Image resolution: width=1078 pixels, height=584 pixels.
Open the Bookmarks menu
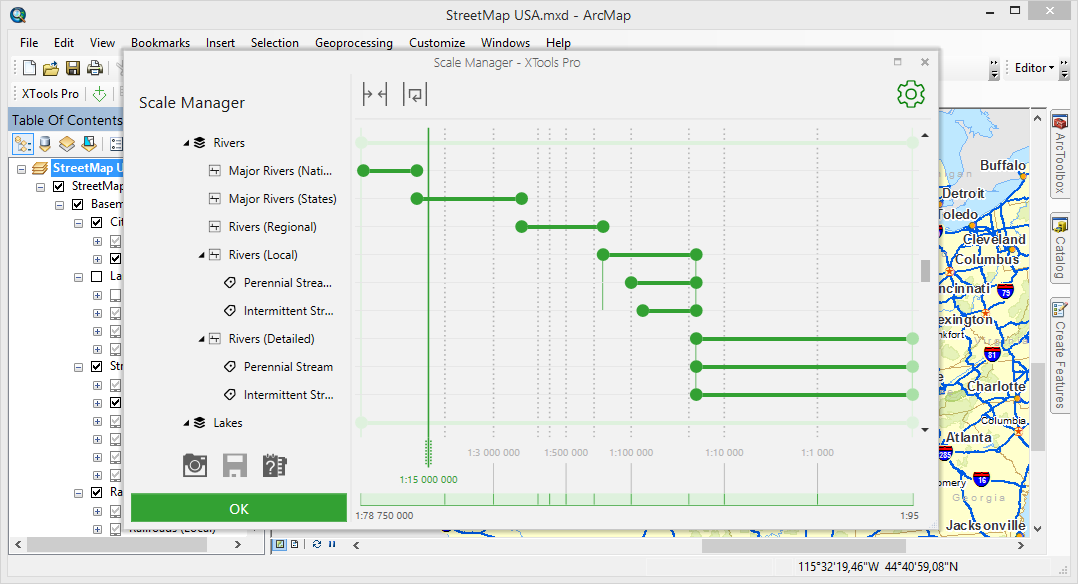pyautogui.click(x=160, y=43)
